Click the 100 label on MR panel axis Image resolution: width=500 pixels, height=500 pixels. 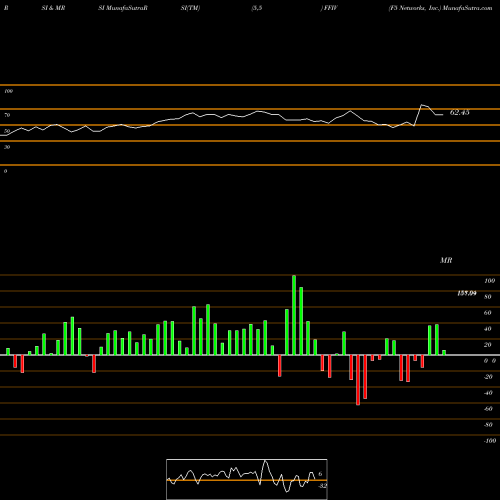tap(489, 281)
